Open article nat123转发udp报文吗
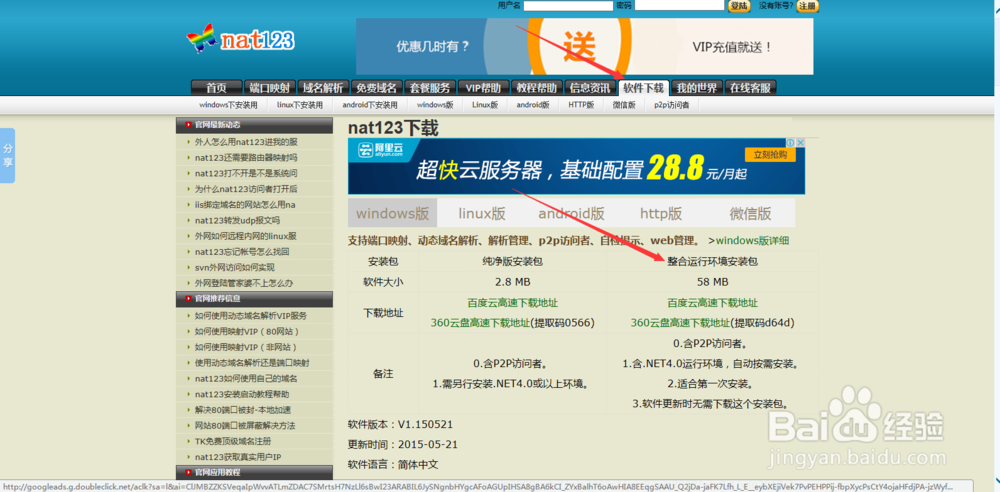This screenshot has height=492, width=1000. (x=237, y=220)
